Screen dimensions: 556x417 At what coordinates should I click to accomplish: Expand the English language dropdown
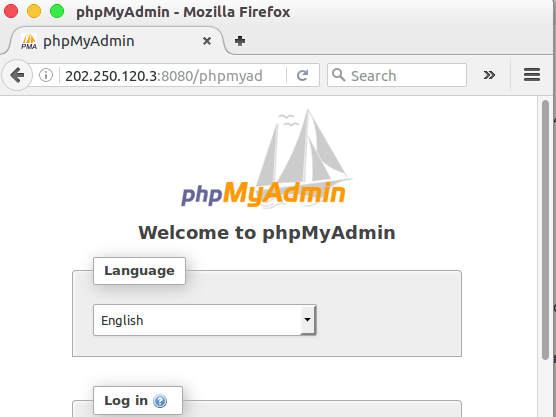pos(205,320)
